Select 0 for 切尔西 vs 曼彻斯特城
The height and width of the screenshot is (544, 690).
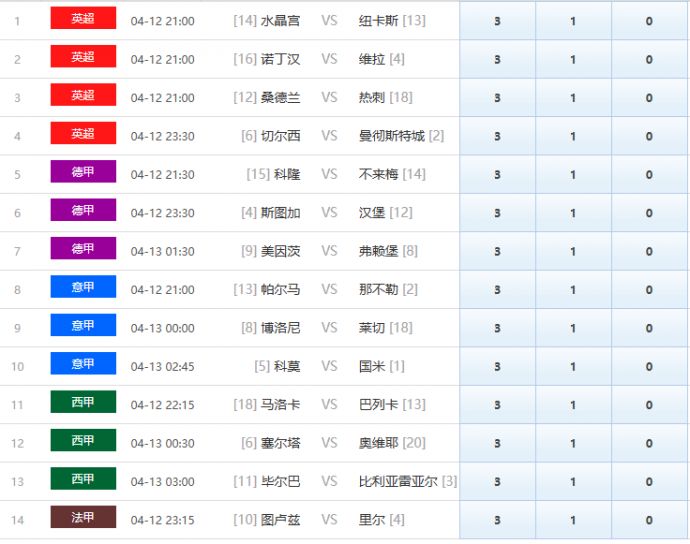click(649, 136)
